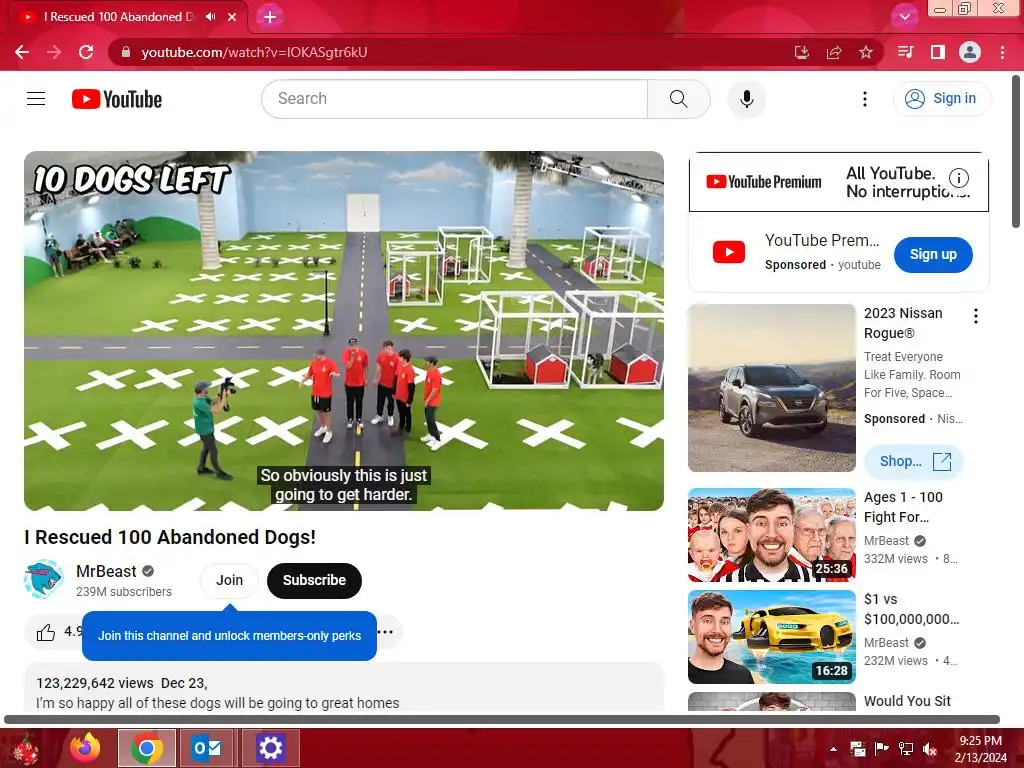Like the video with thumbs up
Image resolution: width=1024 pixels, height=768 pixels.
click(x=46, y=632)
